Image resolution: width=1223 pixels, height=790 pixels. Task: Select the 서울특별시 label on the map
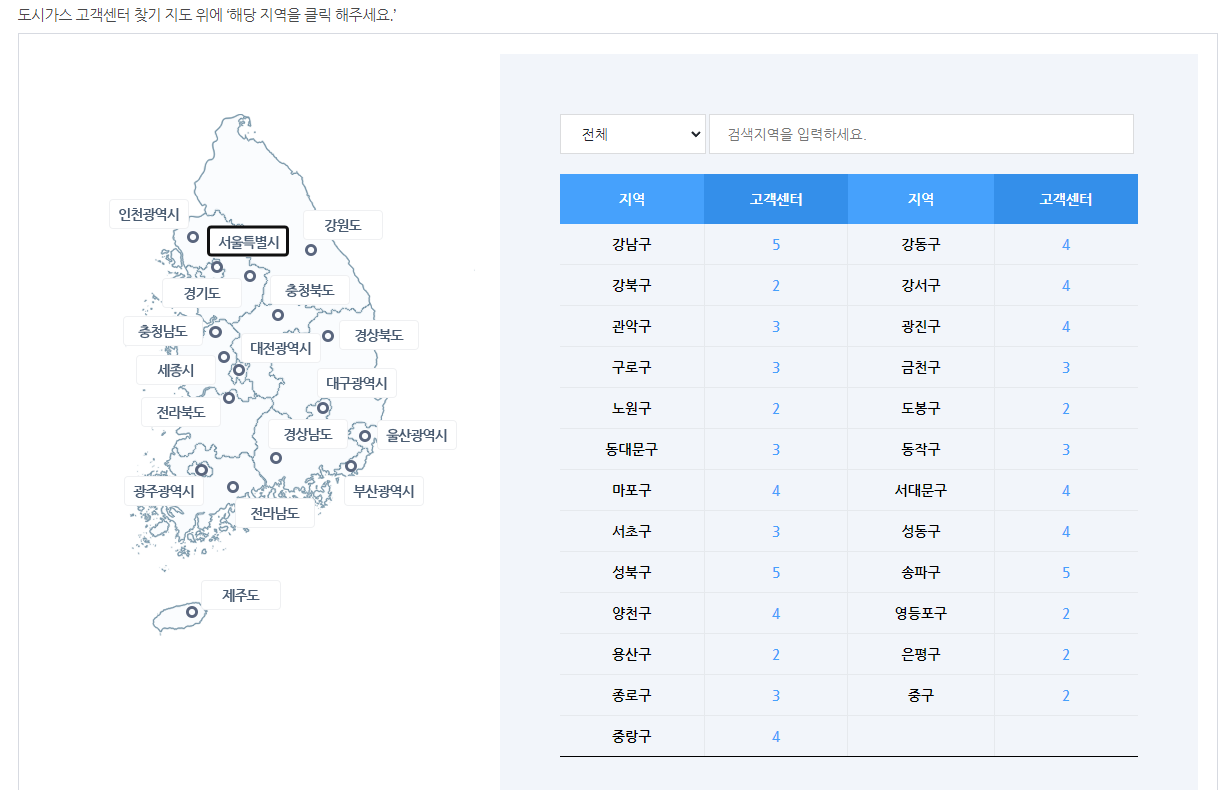248,241
